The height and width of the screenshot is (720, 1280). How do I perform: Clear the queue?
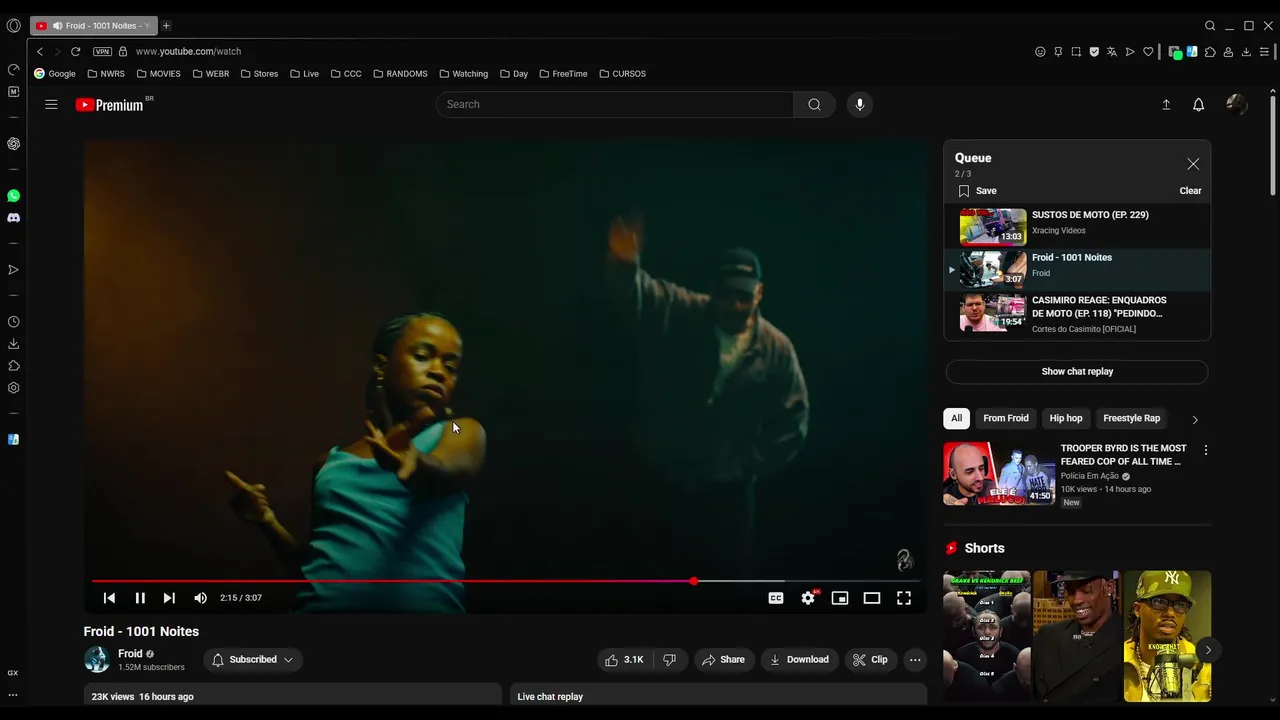pyautogui.click(x=1190, y=191)
